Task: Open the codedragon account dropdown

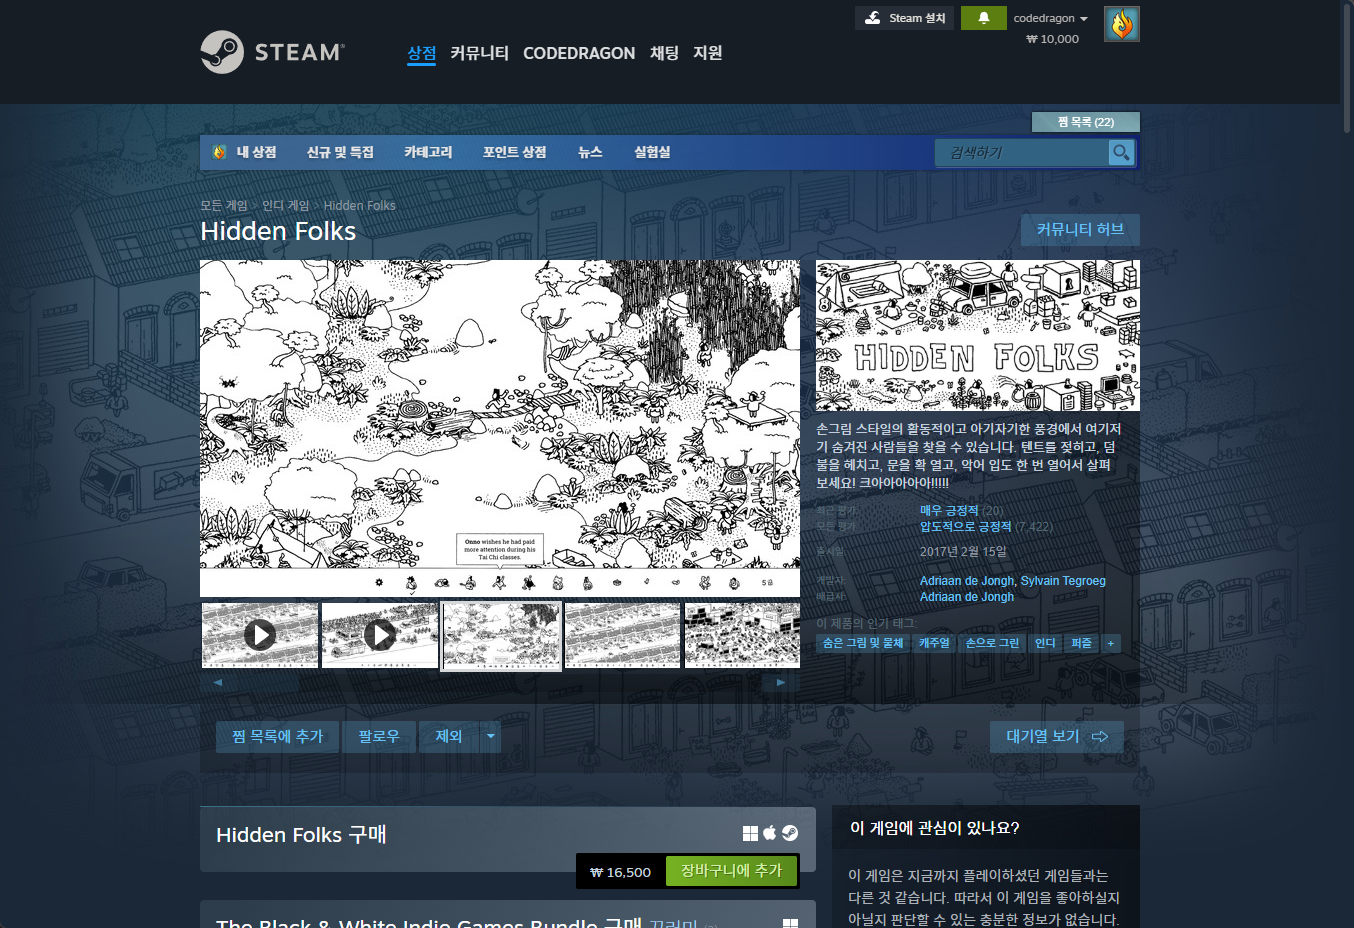Action: click(1050, 18)
